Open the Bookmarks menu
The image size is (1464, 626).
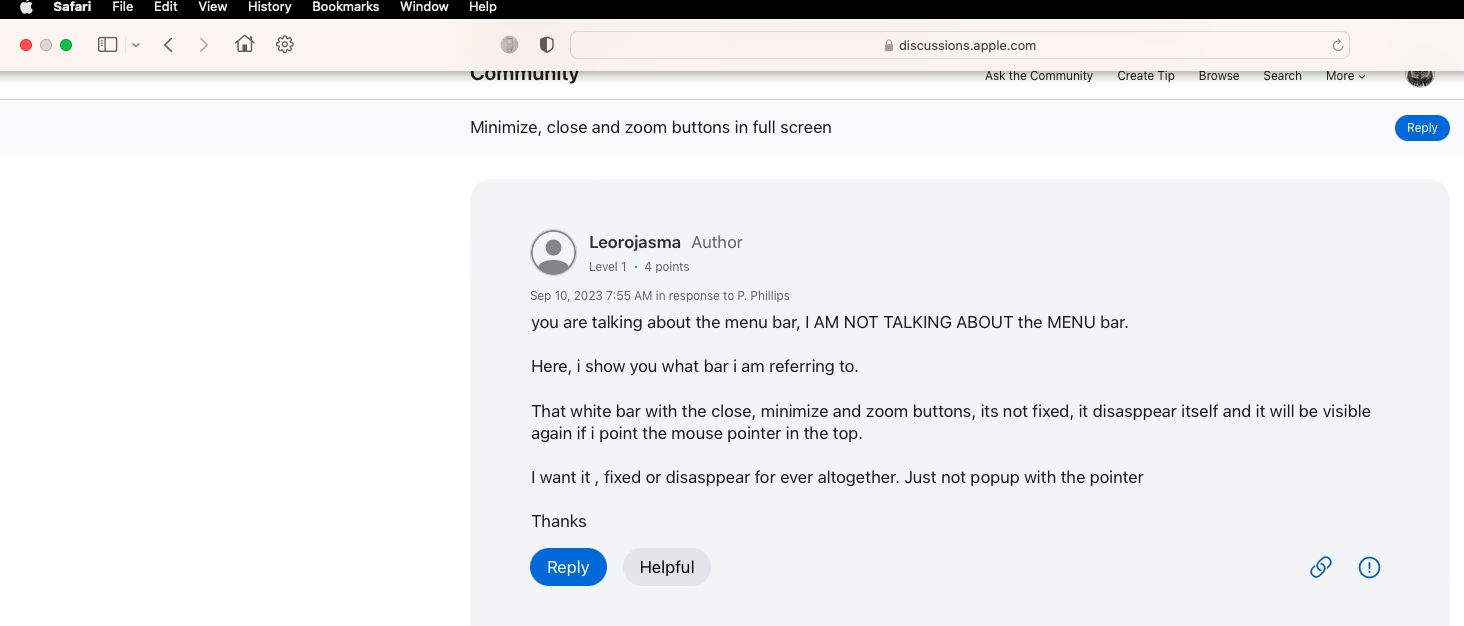pos(345,7)
